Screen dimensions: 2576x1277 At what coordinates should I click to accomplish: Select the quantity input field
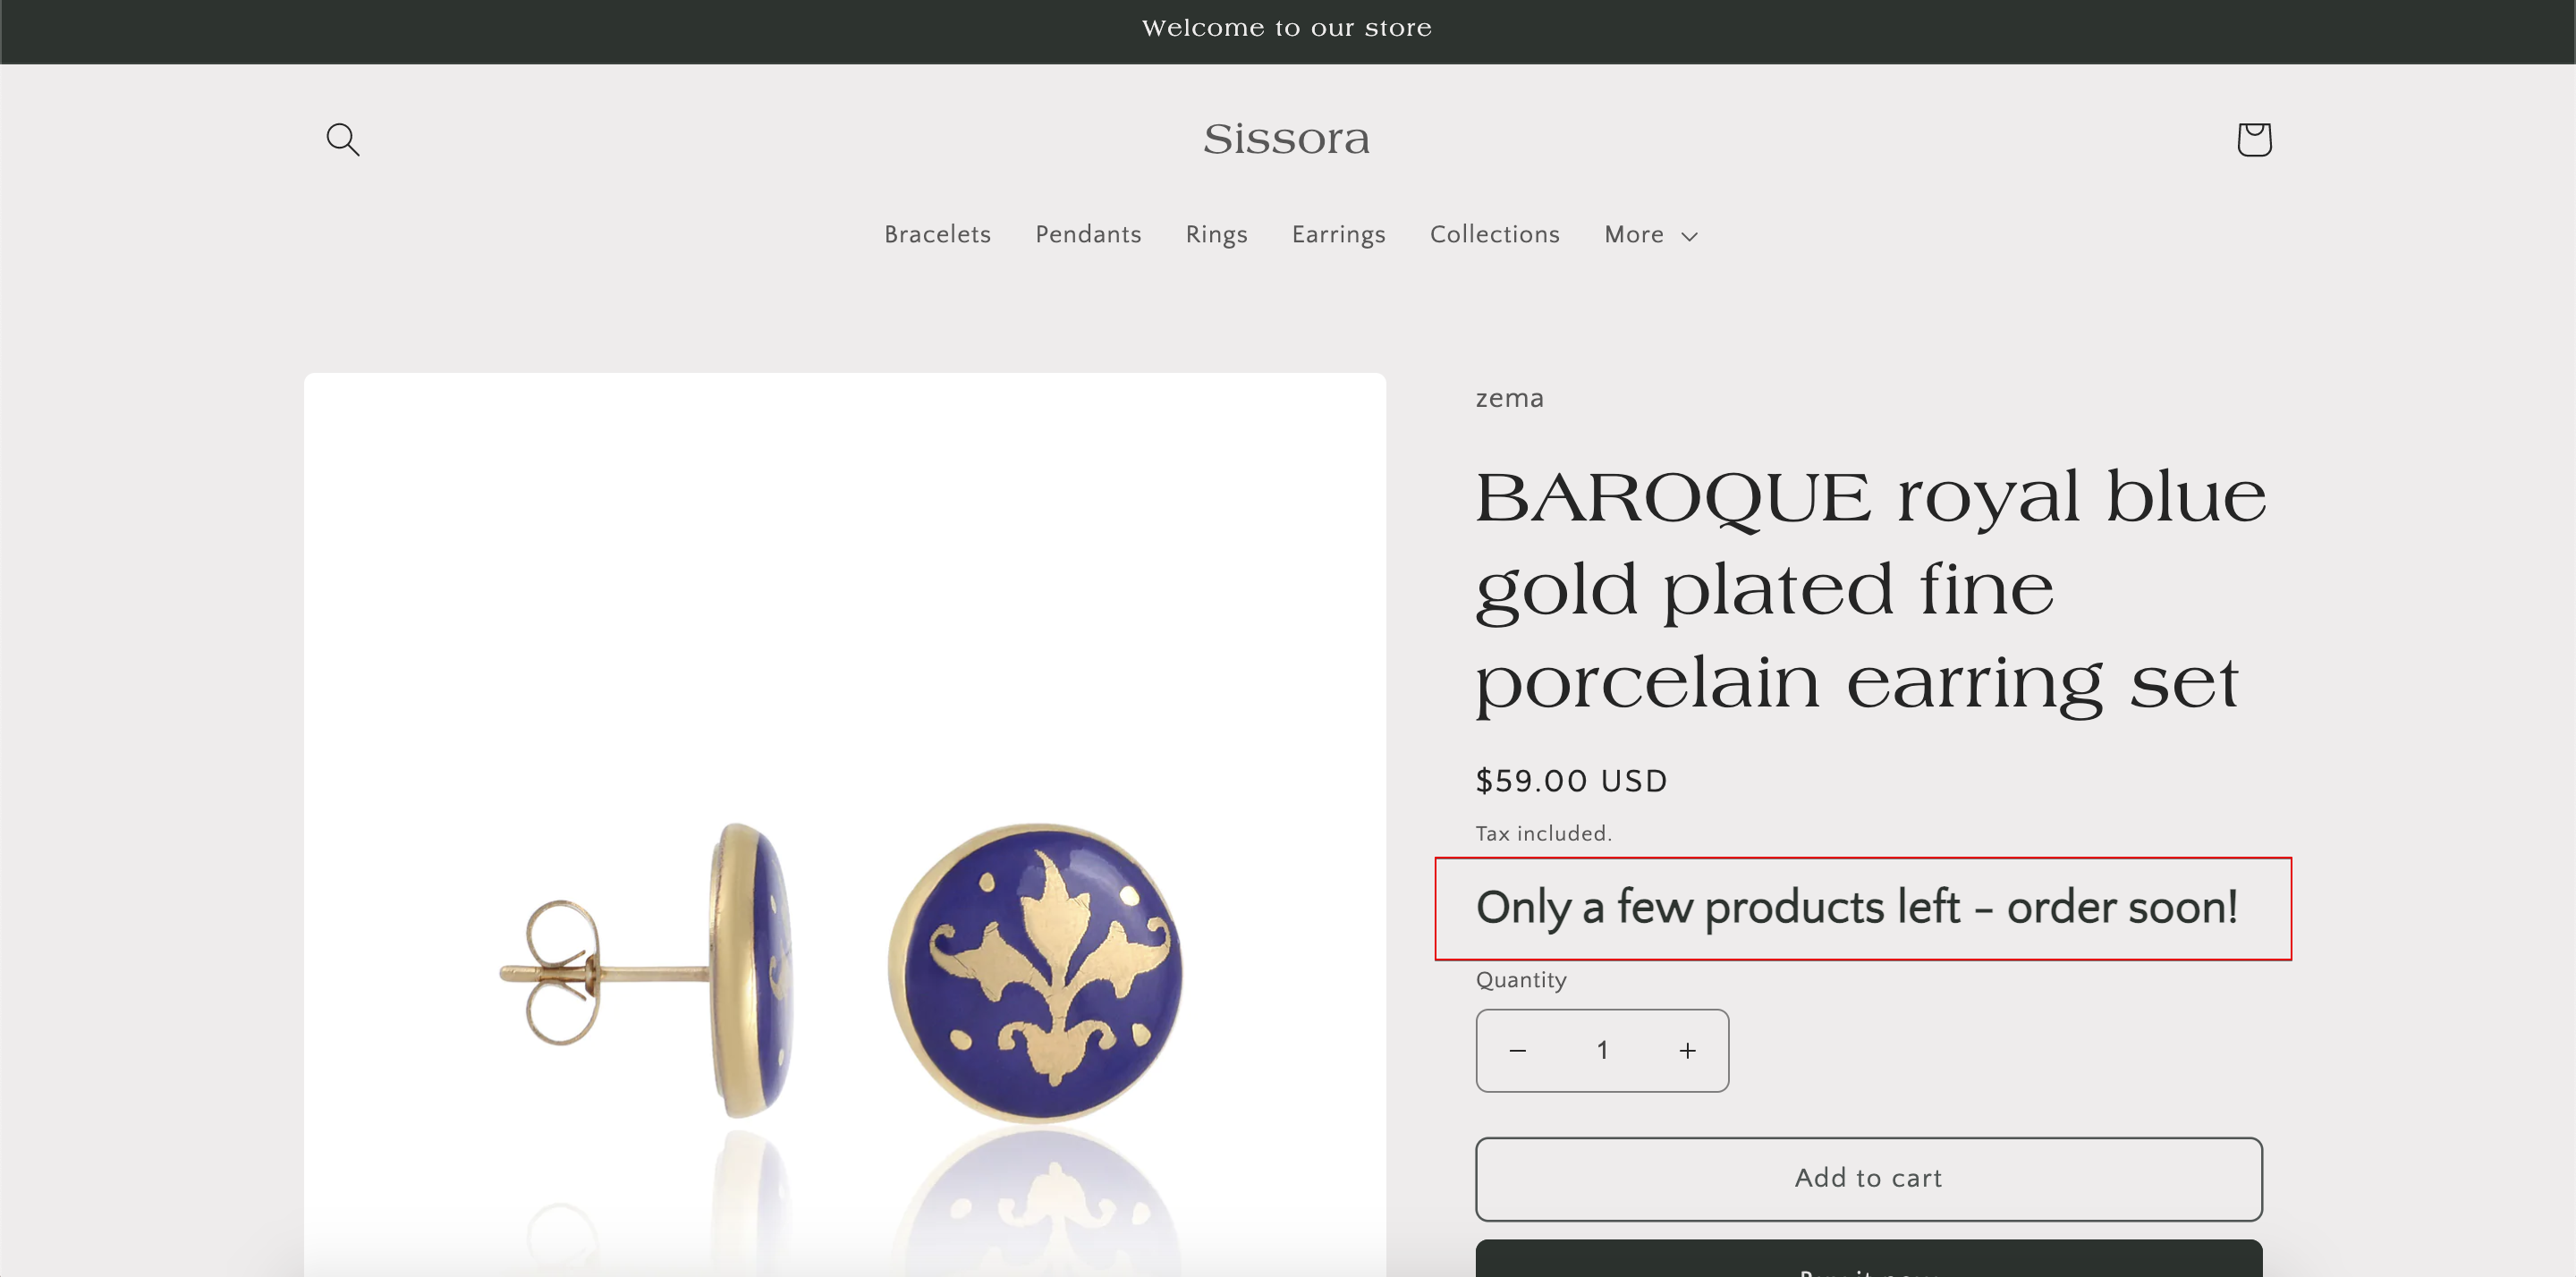(x=1602, y=1050)
